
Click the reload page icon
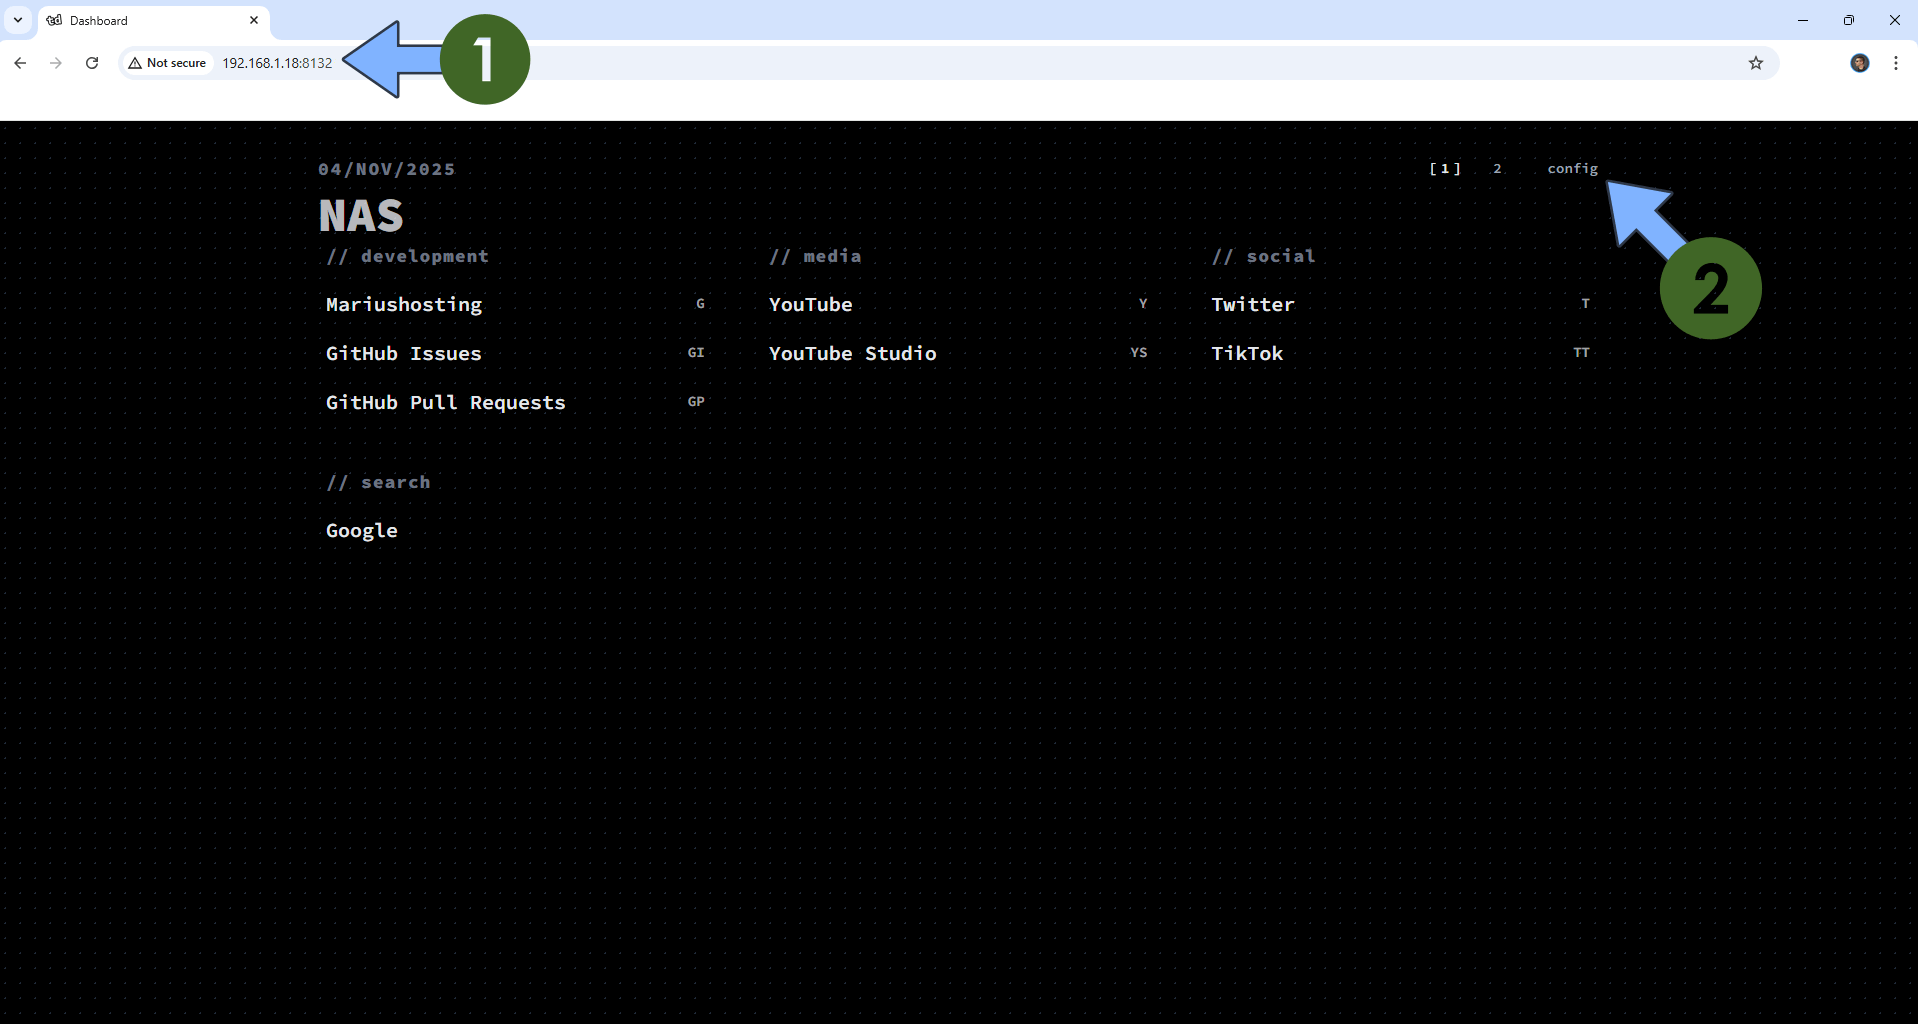91,62
